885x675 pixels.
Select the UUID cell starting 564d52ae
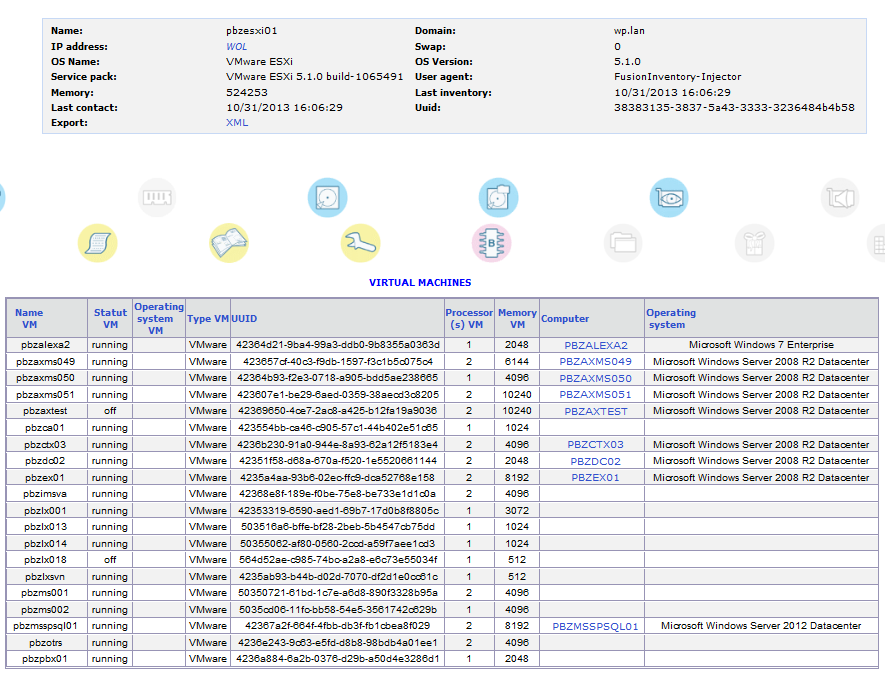click(338, 560)
